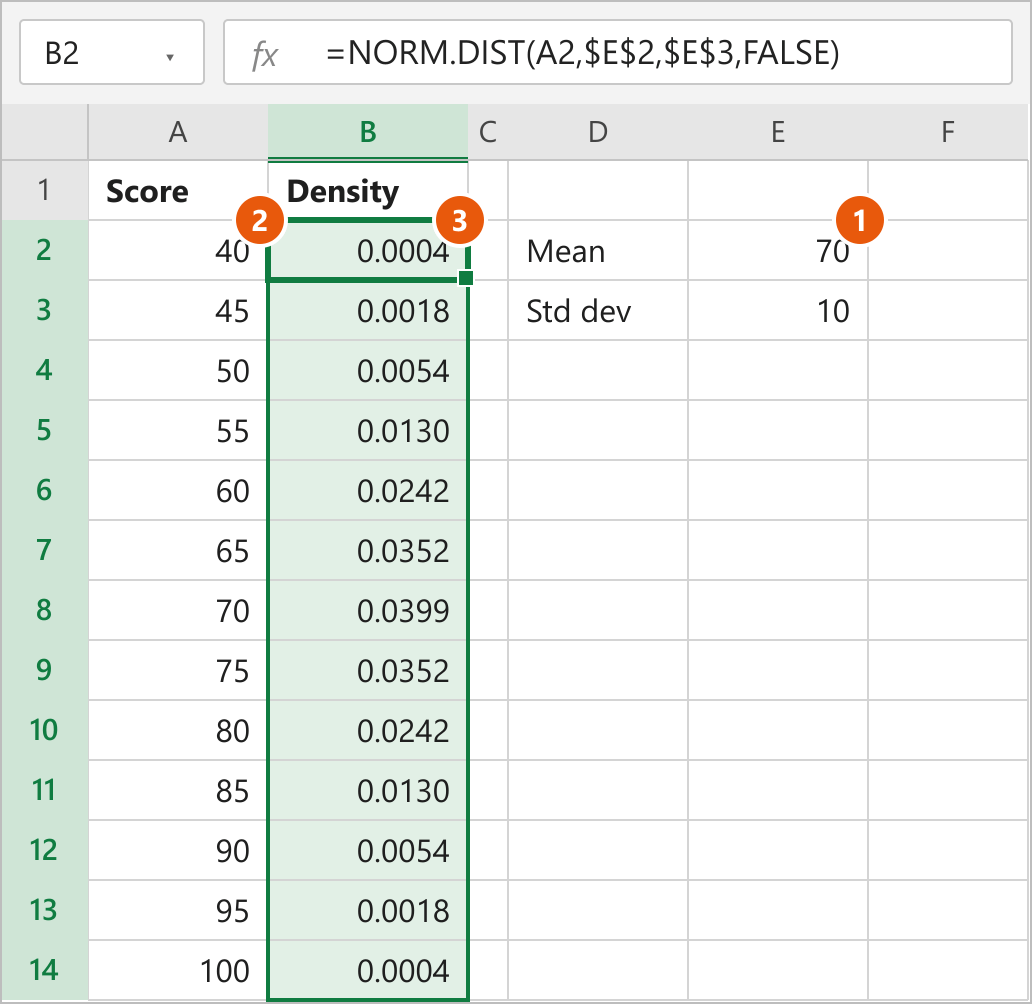
Task: Select row 8 header
Action: coord(44,610)
